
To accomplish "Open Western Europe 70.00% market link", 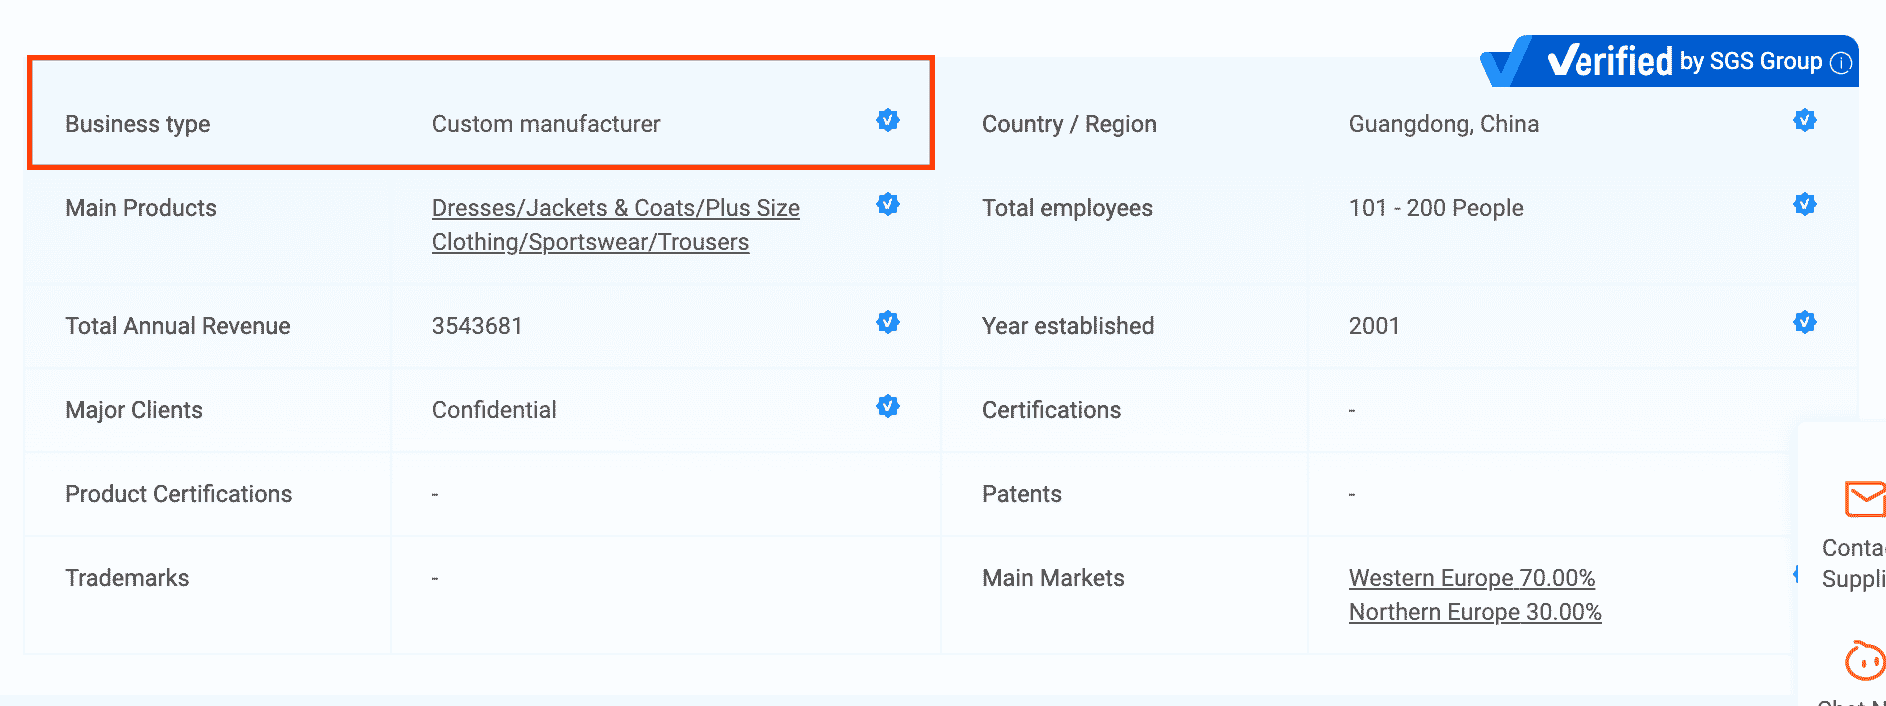I will [1471, 578].
